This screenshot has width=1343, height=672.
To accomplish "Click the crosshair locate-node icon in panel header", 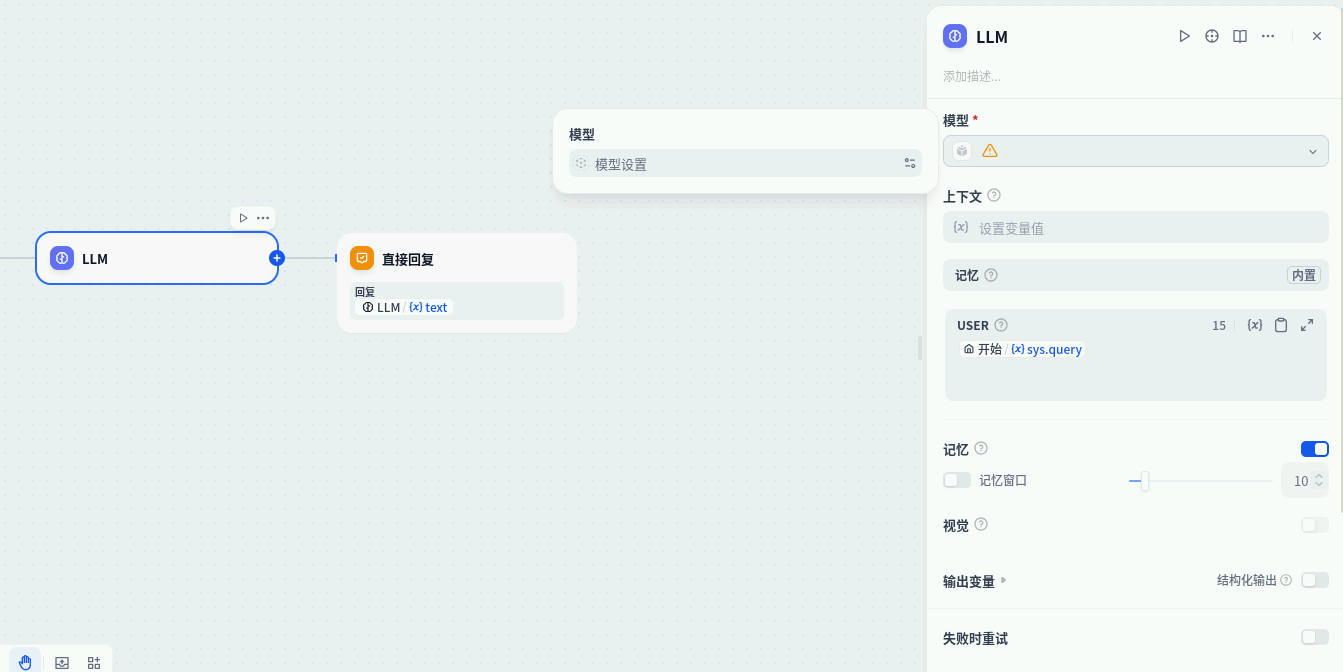I will tap(1212, 36).
